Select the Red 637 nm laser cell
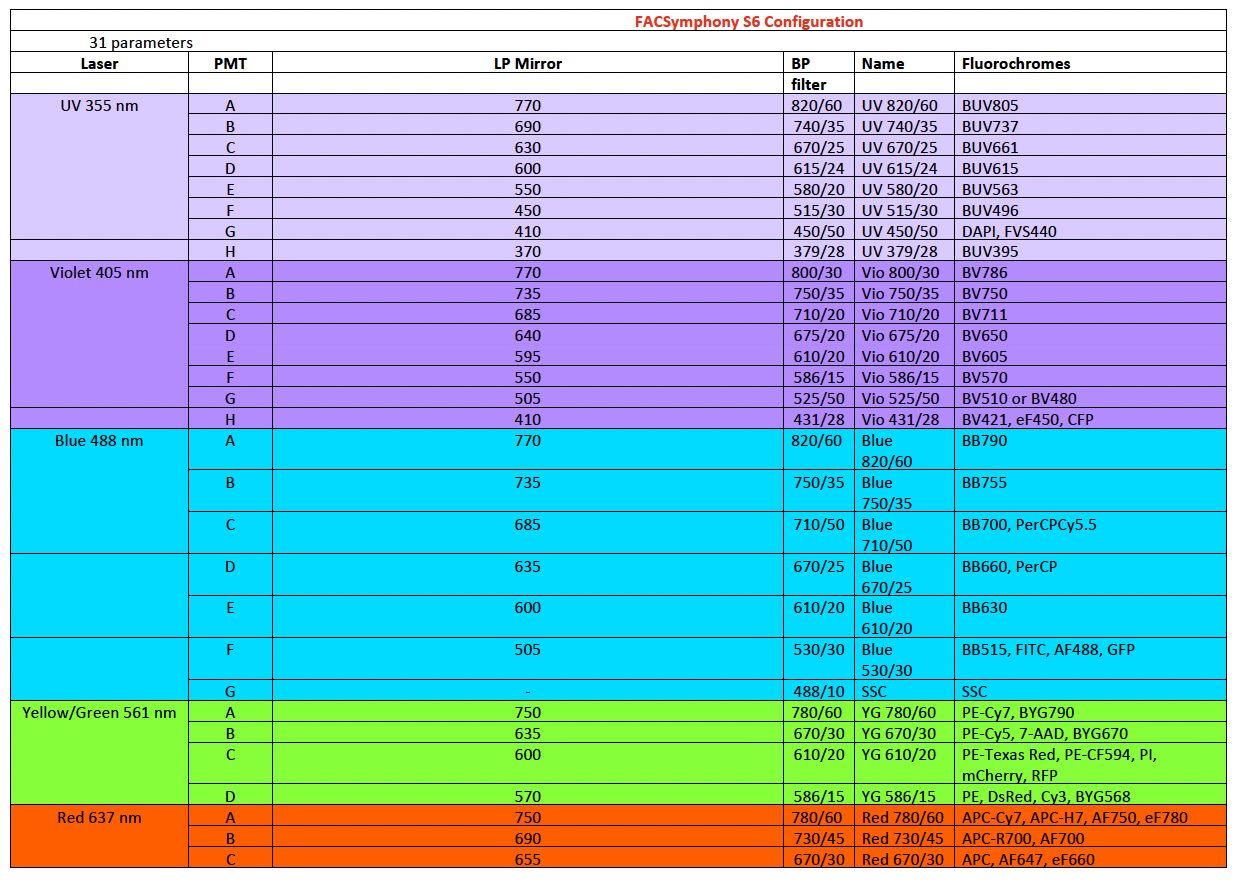This screenshot has width=1236, height=885. [x=99, y=818]
